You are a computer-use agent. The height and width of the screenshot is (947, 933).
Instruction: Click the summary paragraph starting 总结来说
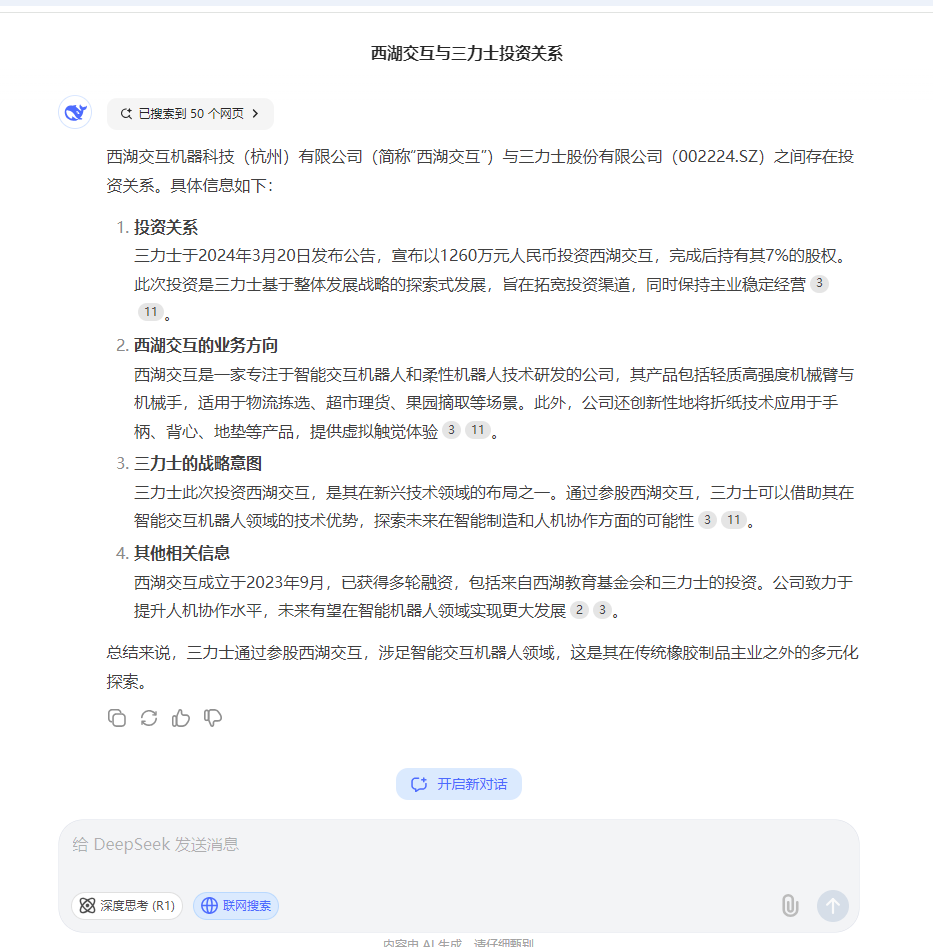click(x=482, y=667)
